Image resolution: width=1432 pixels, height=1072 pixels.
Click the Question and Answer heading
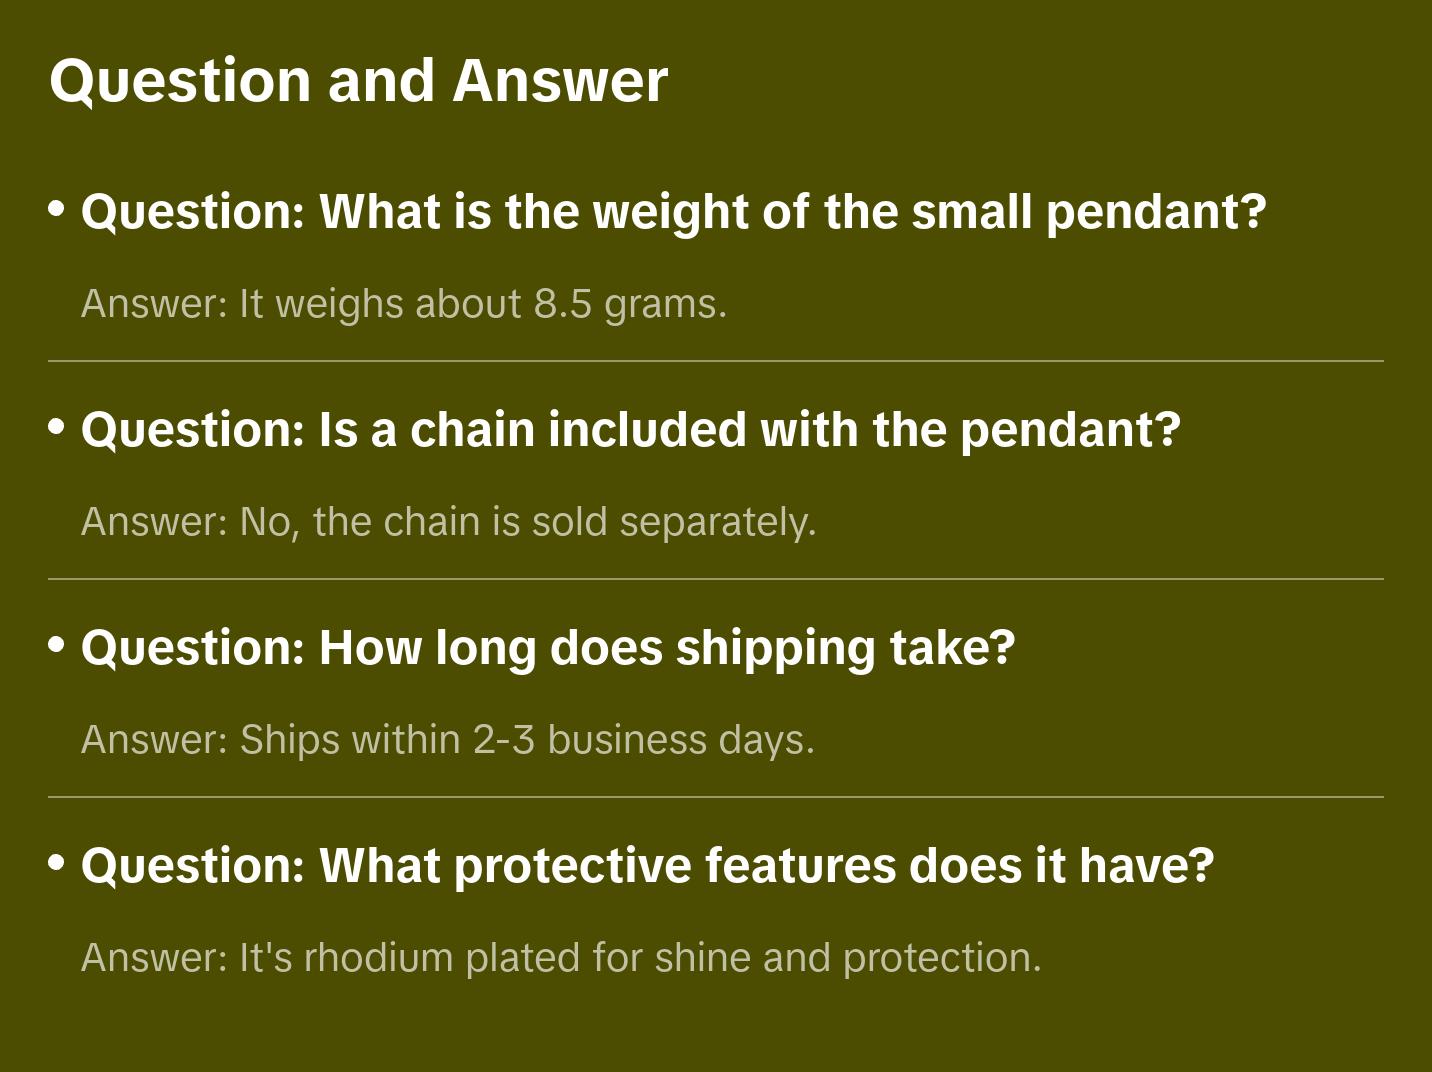point(358,80)
